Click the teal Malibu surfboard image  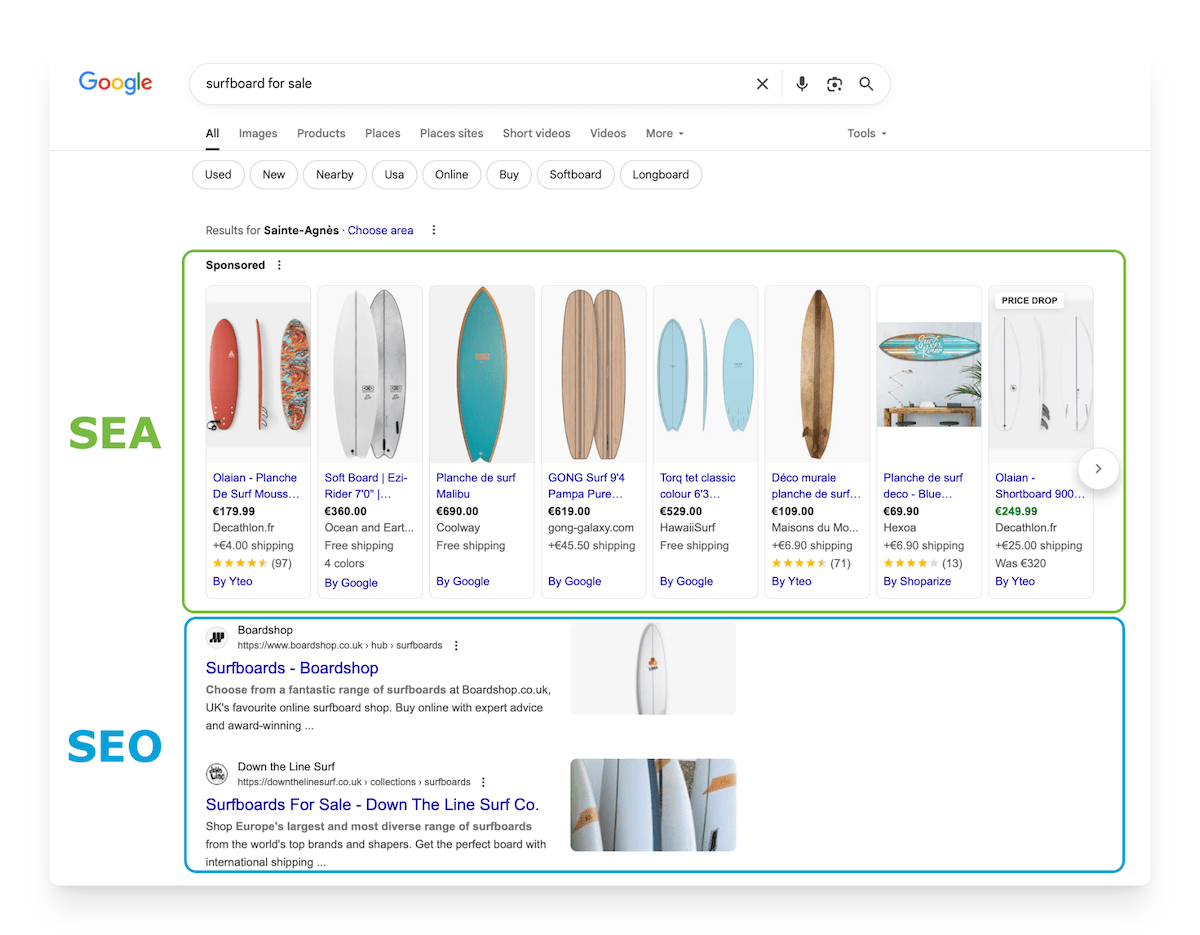point(482,373)
